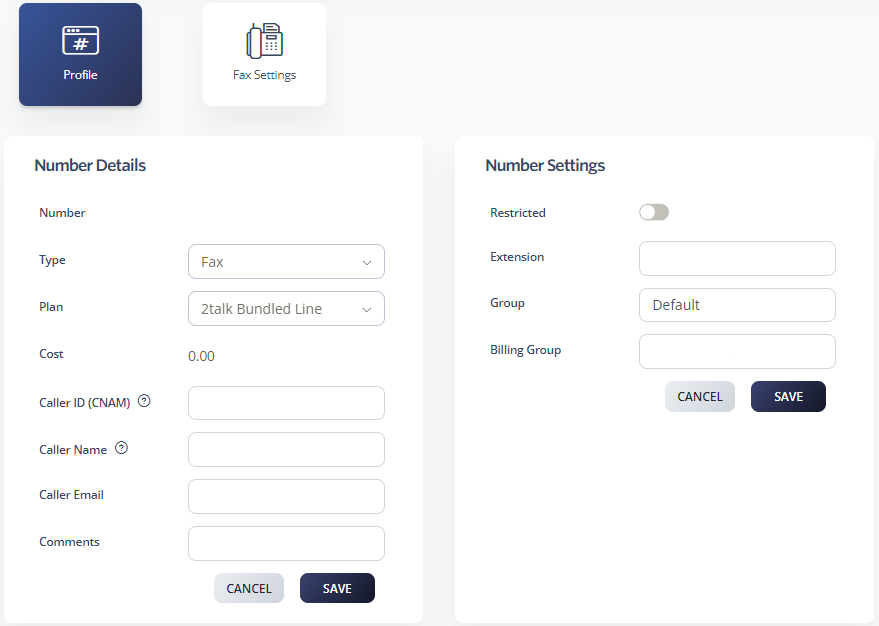Save the Number Details form
This screenshot has height=626, width=879.
337,588
